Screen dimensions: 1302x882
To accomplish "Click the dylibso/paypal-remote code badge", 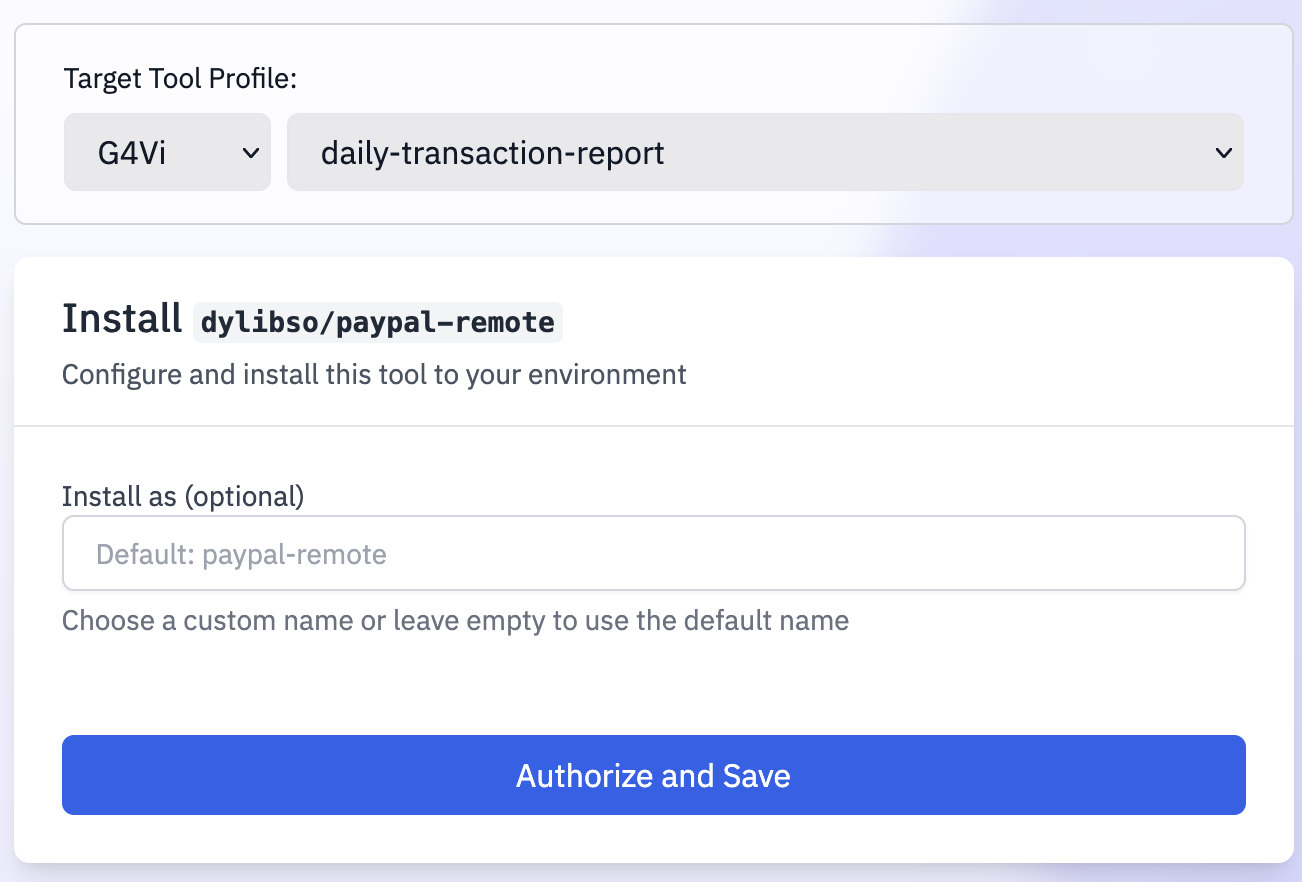I will point(377,322).
